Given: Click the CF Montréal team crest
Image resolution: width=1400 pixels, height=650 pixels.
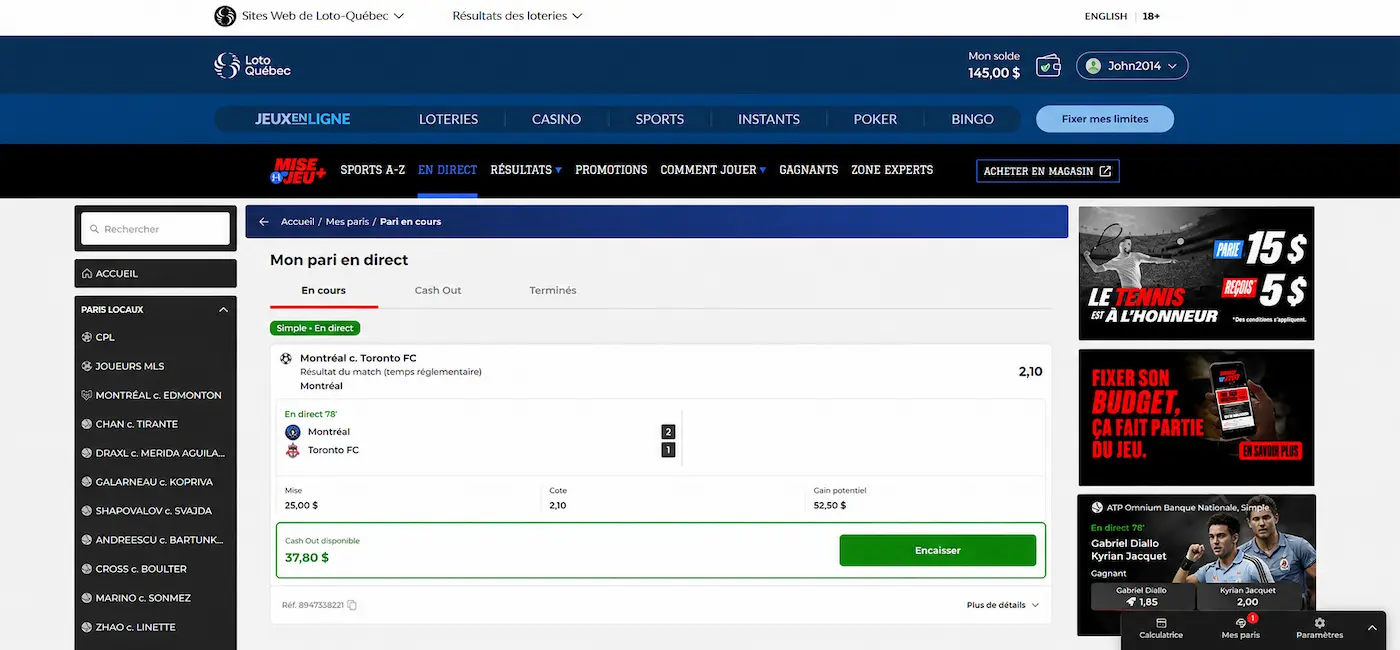Looking at the screenshot, I should tap(293, 432).
